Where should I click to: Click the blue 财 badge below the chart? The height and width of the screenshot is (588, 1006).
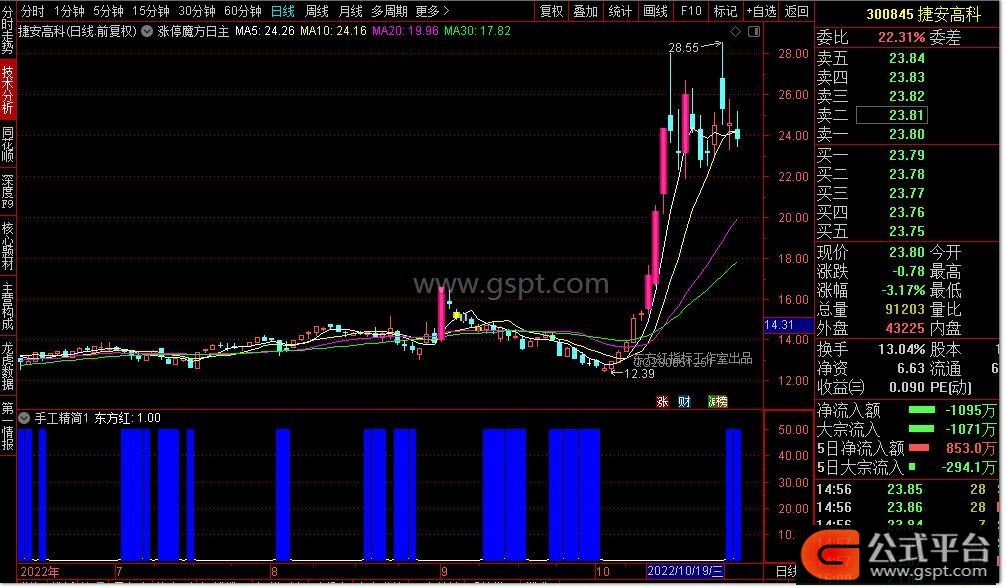[x=685, y=402]
